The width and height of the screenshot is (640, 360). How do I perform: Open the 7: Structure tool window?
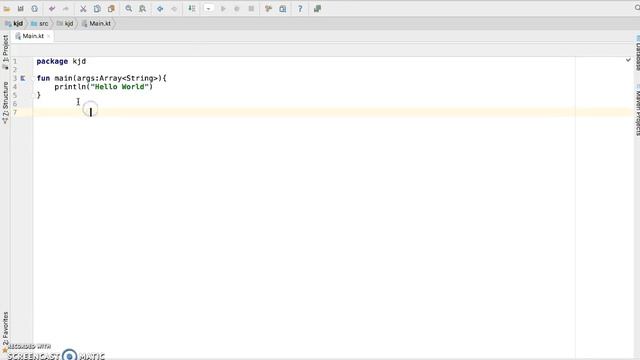5,103
